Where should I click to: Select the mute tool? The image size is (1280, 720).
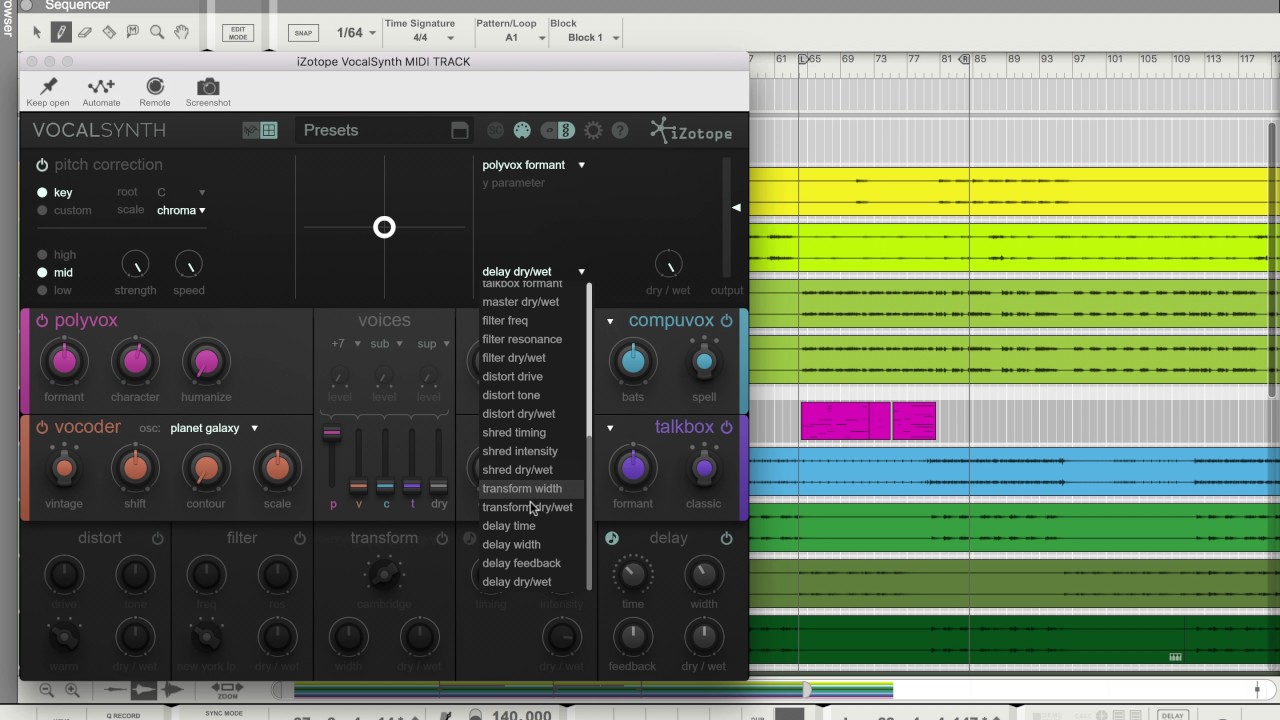coord(133,32)
